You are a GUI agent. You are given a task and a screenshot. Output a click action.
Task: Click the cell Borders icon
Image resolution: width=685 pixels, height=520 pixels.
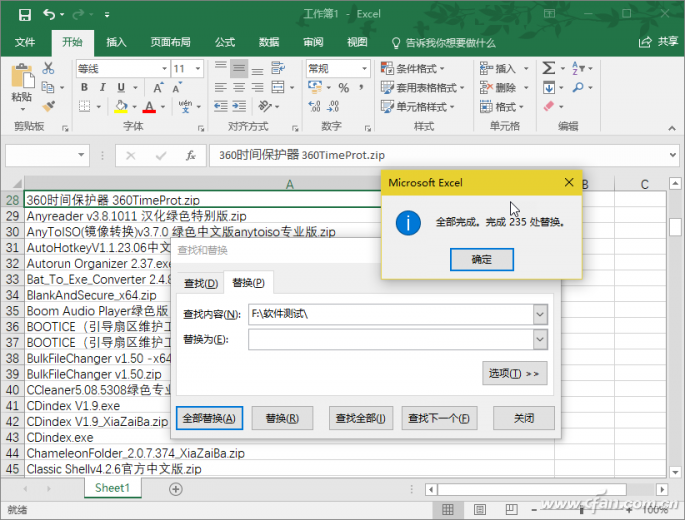(x=84, y=106)
